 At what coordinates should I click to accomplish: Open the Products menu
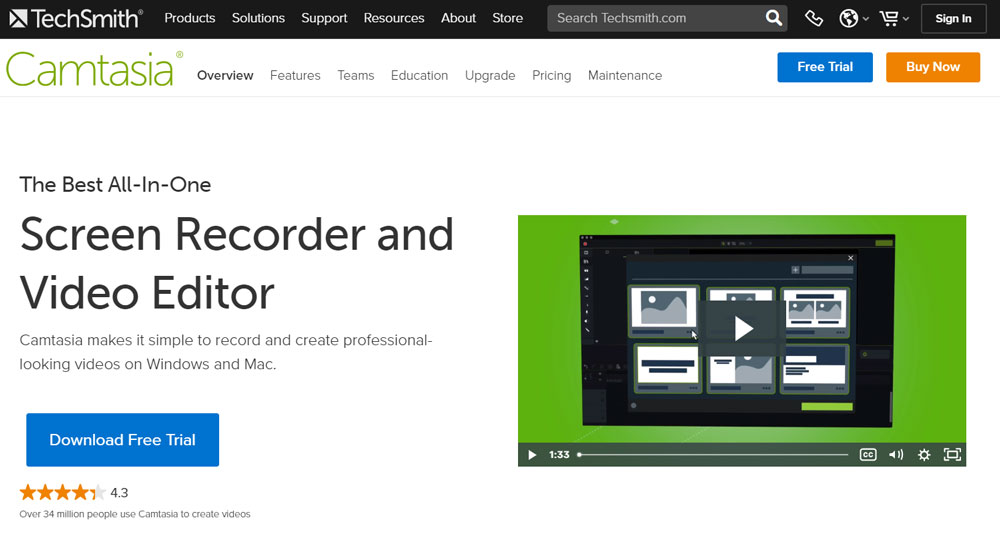189,18
